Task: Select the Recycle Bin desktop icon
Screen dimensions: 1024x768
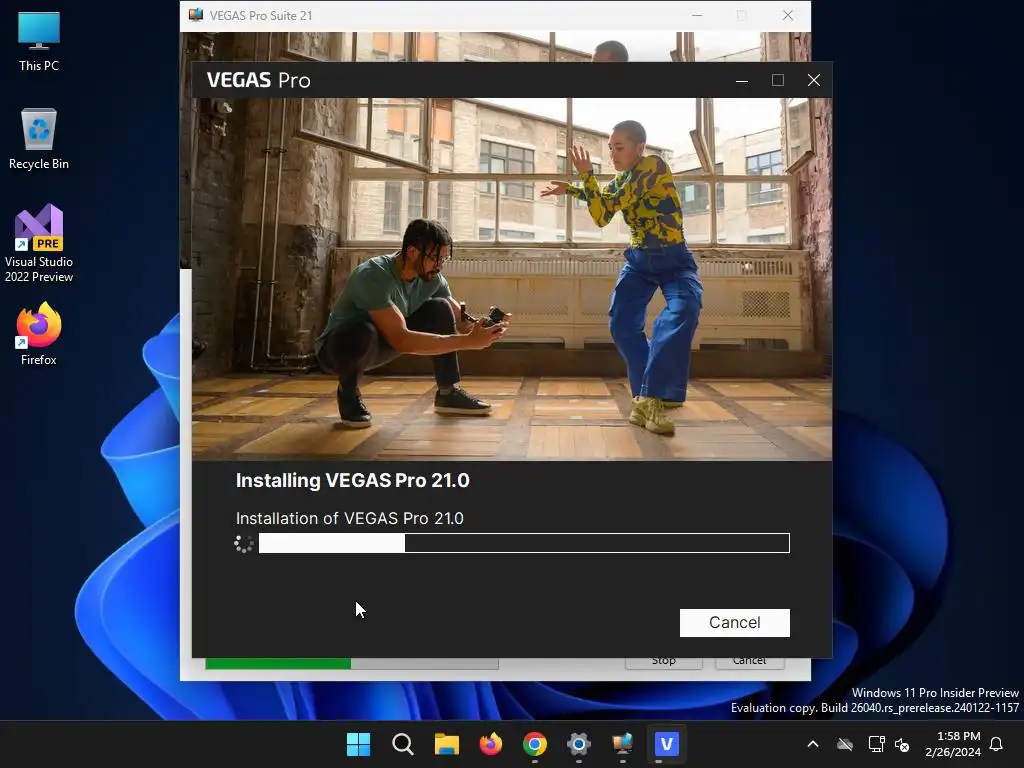Action: pyautogui.click(x=39, y=139)
